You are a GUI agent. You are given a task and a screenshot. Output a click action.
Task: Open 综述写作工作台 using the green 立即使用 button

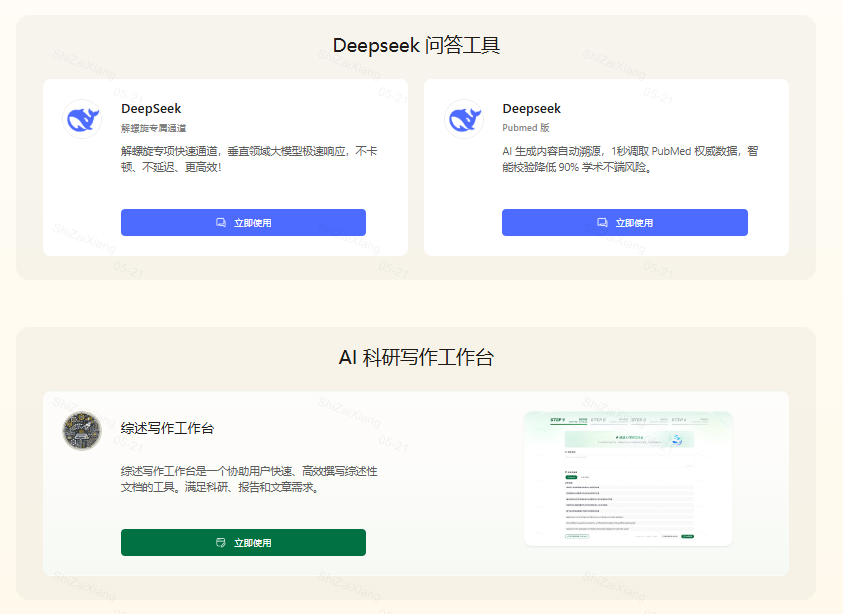(x=244, y=542)
